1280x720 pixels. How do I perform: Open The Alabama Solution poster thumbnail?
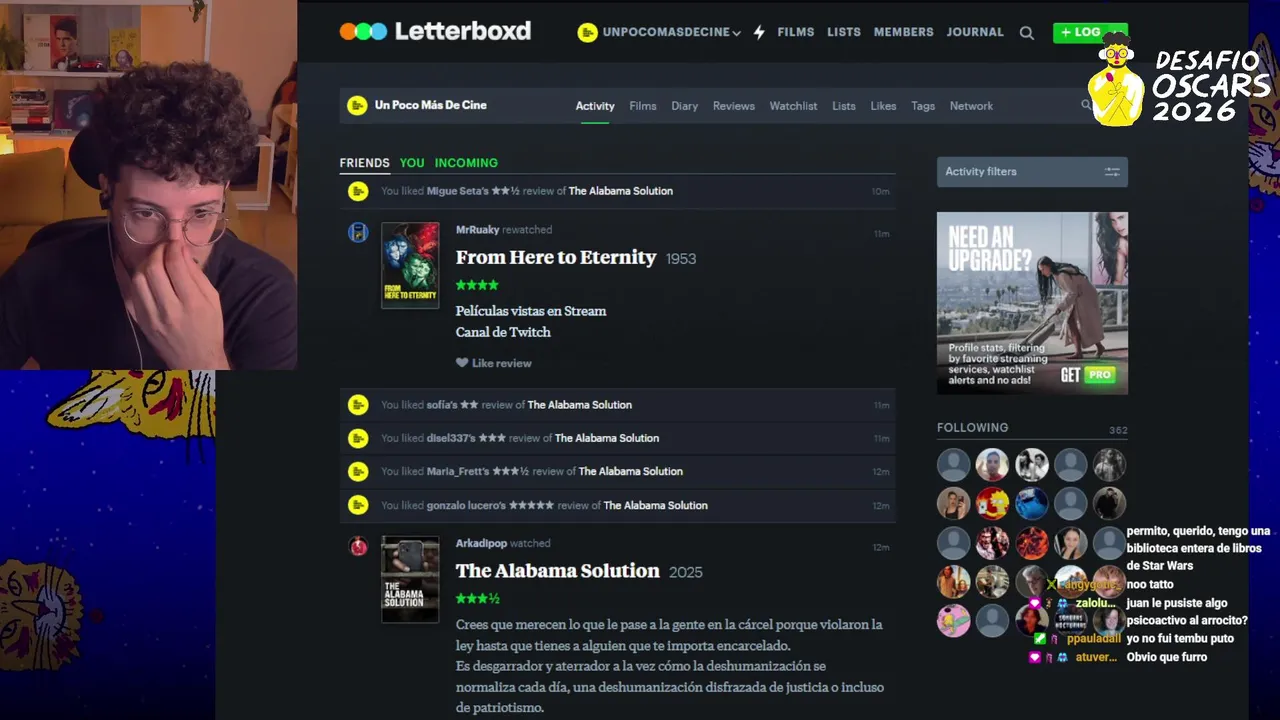pyautogui.click(x=410, y=579)
